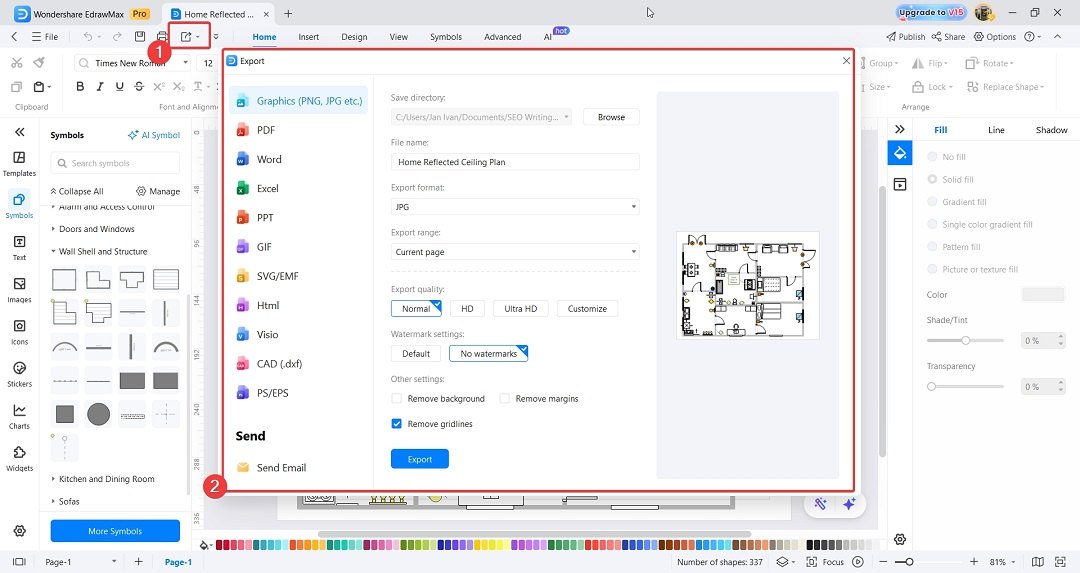
Task: Apply Bold text formatting
Action: (80, 86)
